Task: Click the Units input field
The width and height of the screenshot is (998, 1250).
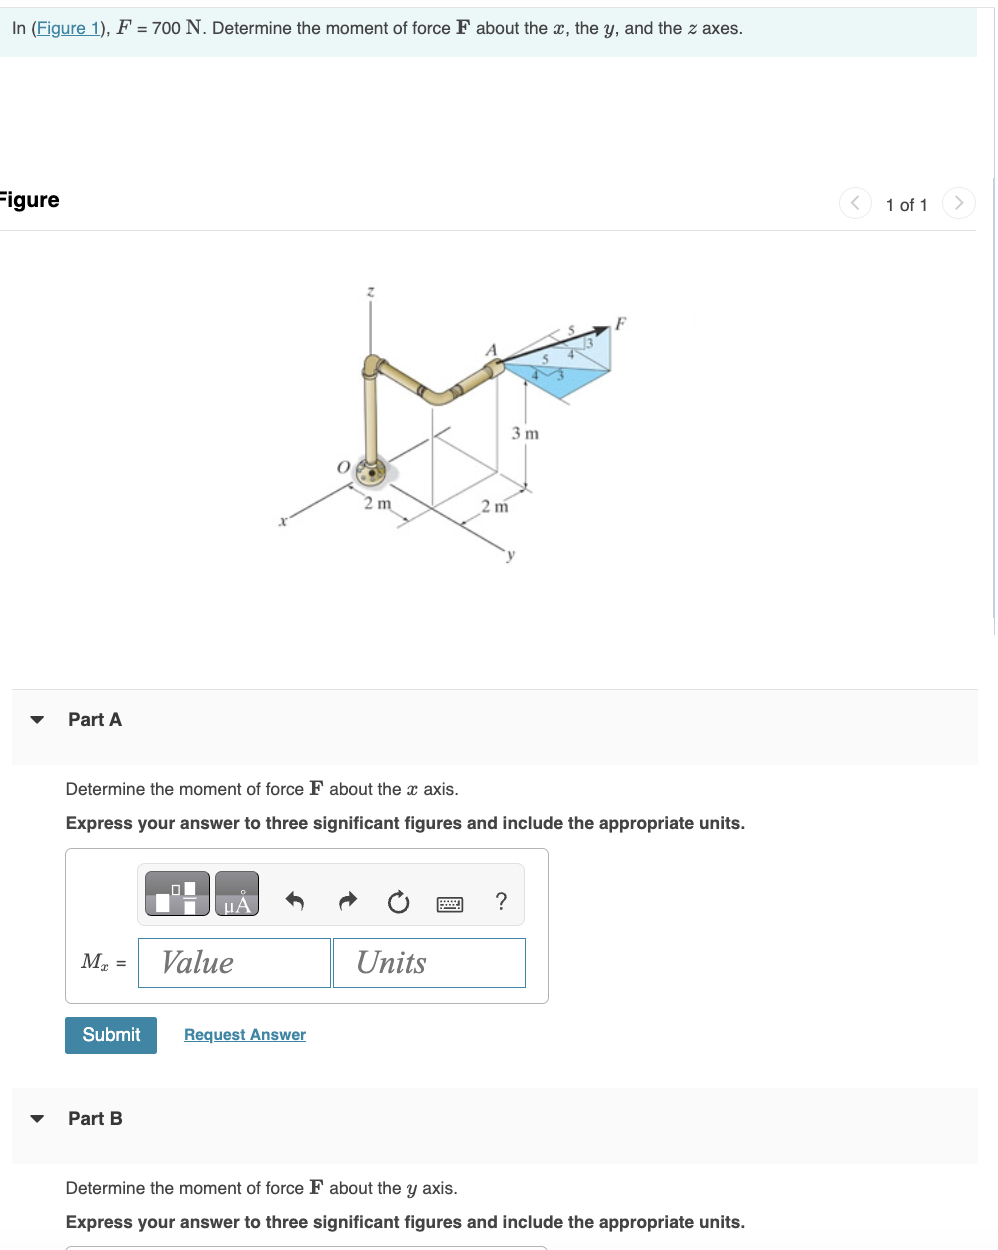Action: coord(429,962)
